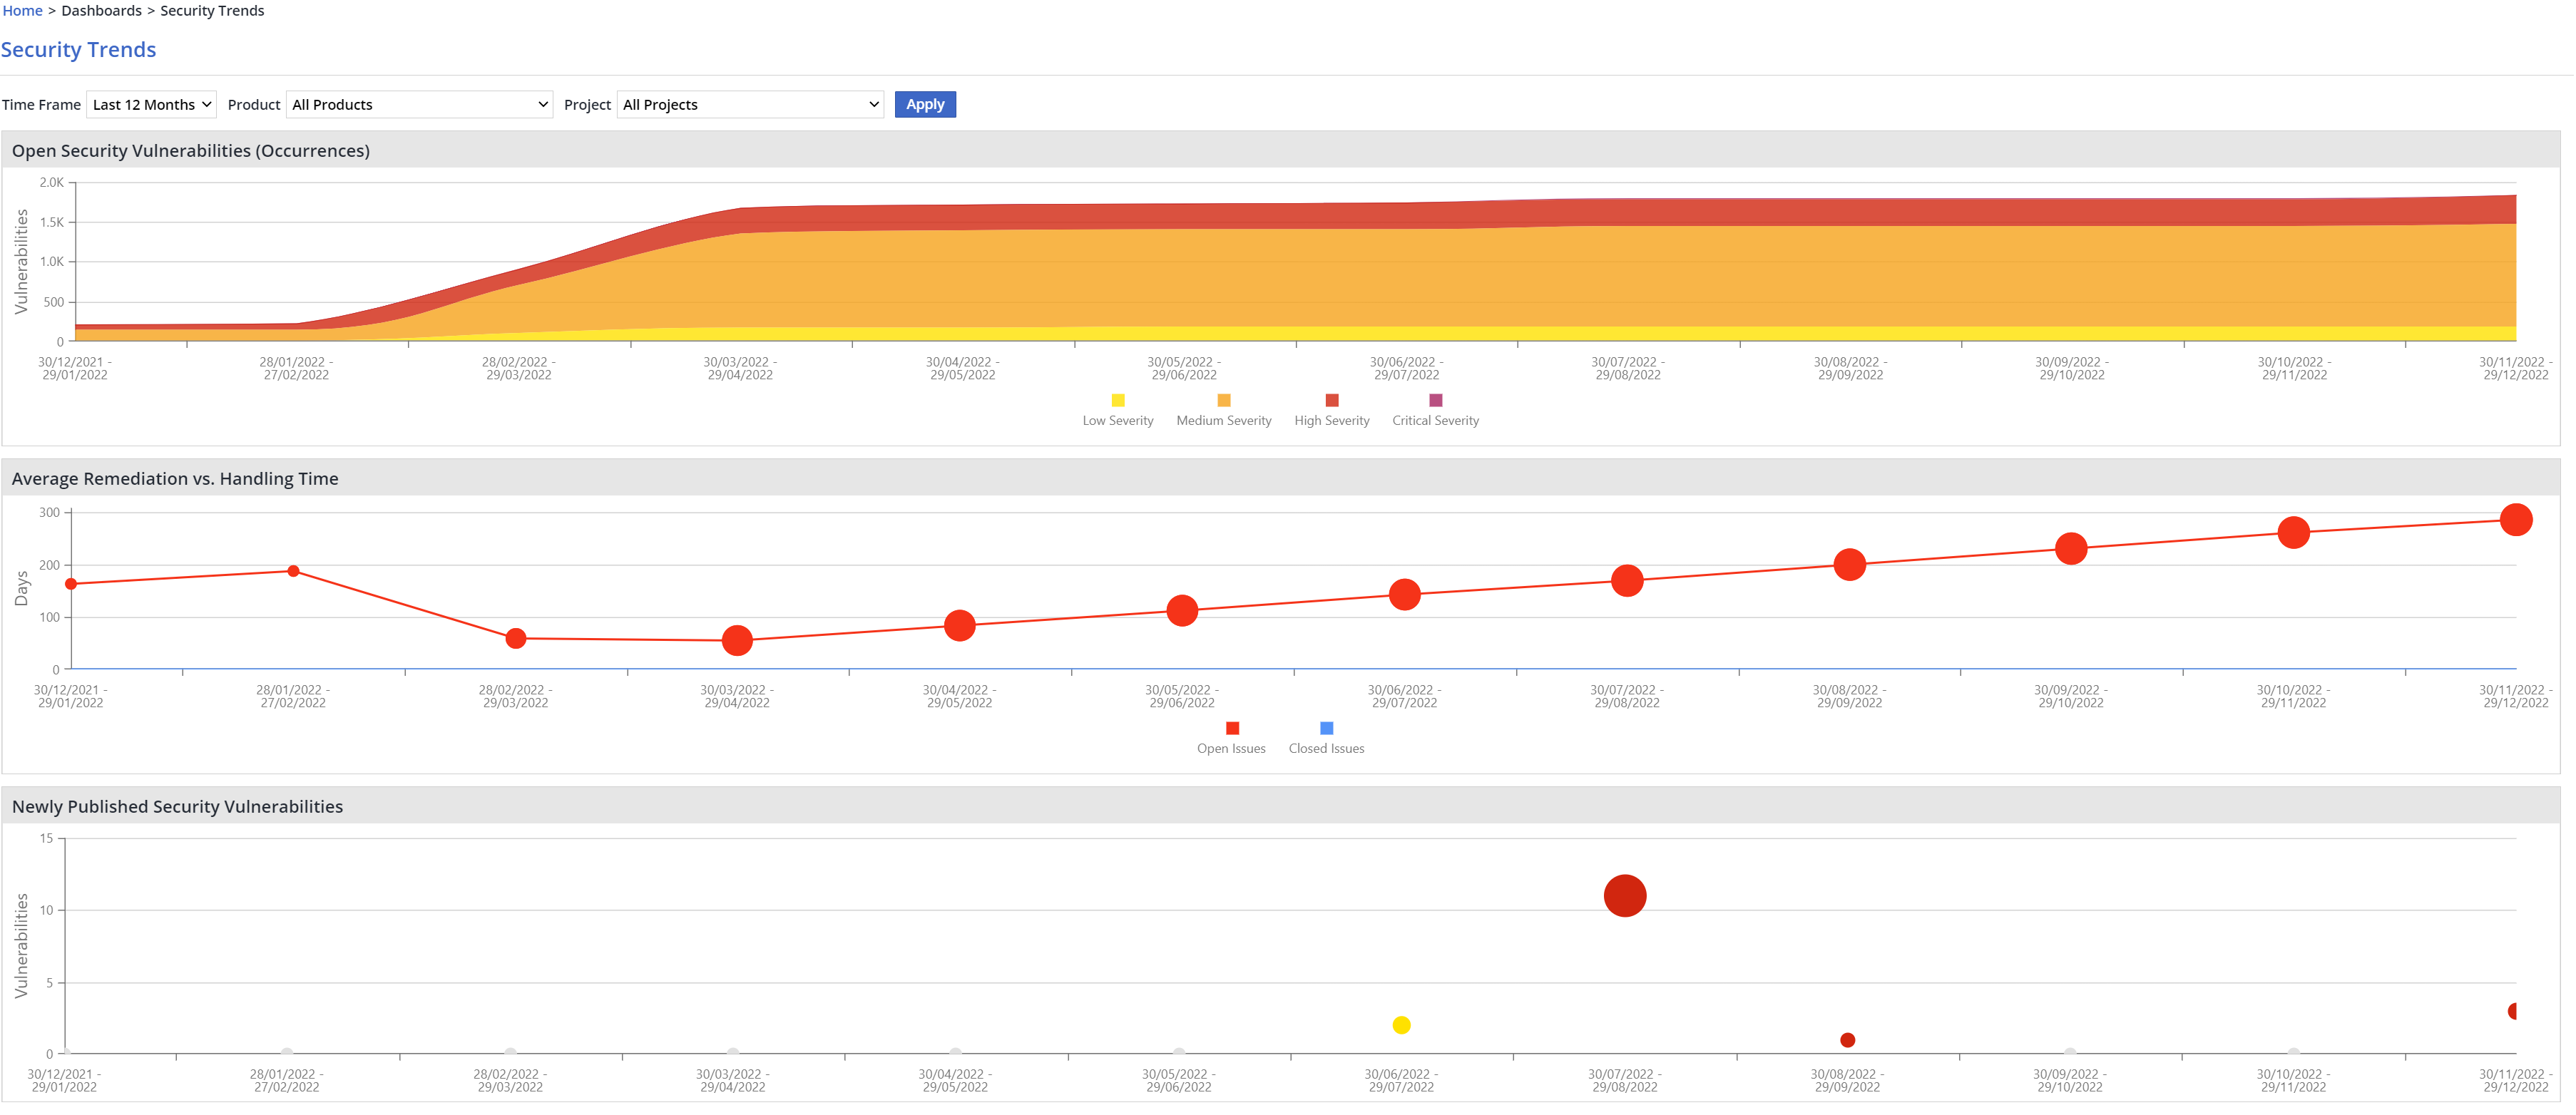Click the Closed Issues legend marker
The height and width of the screenshot is (1115, 2576).
(x=1326, y=729)
